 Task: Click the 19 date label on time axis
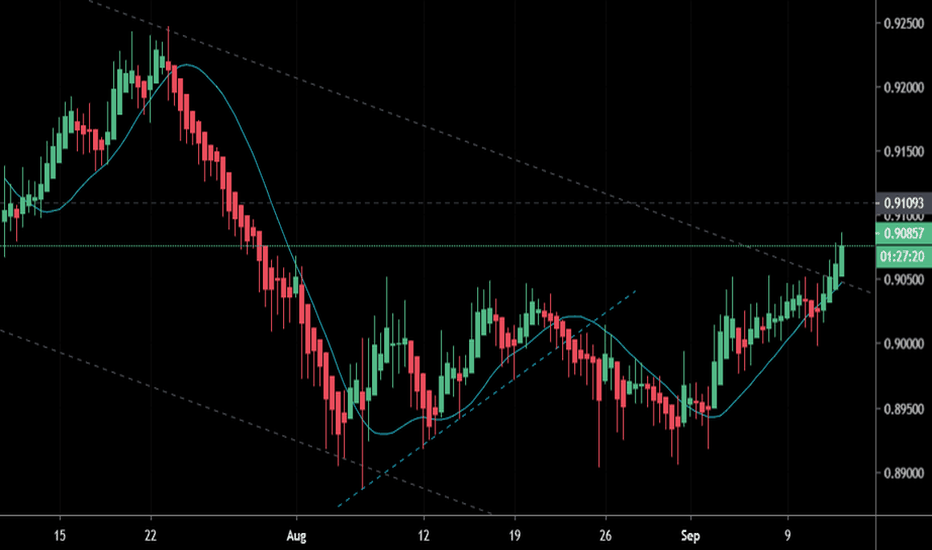pos(515,536)
